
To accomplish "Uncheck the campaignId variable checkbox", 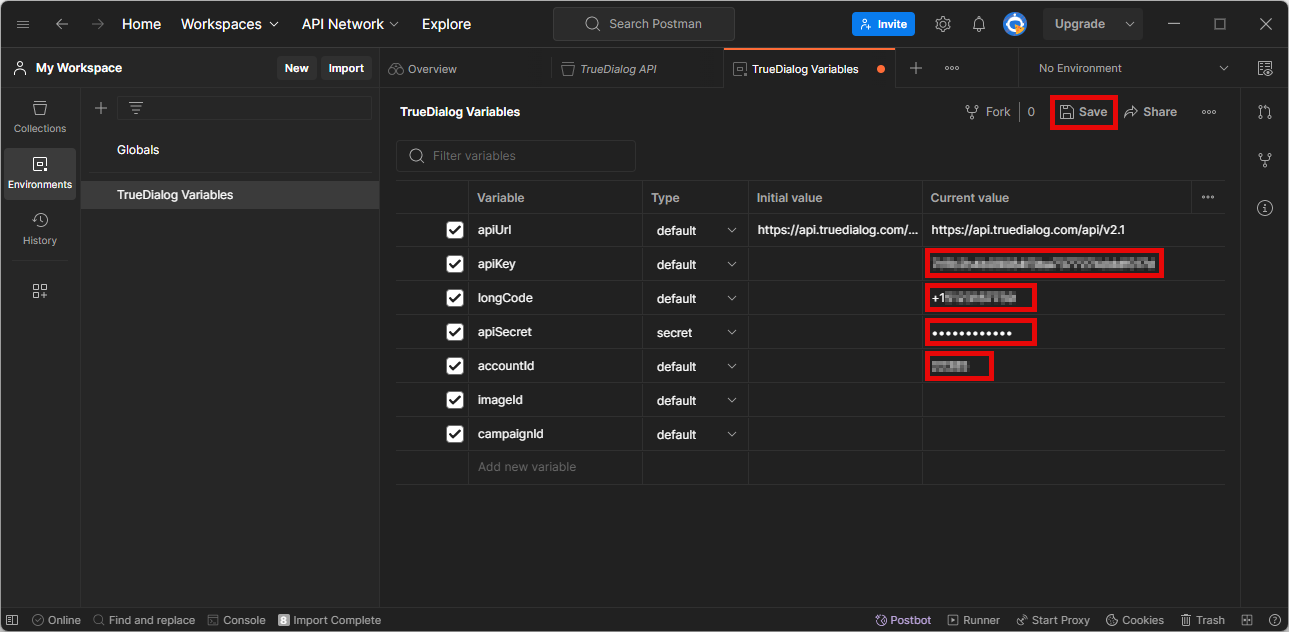I will (455, 434).
